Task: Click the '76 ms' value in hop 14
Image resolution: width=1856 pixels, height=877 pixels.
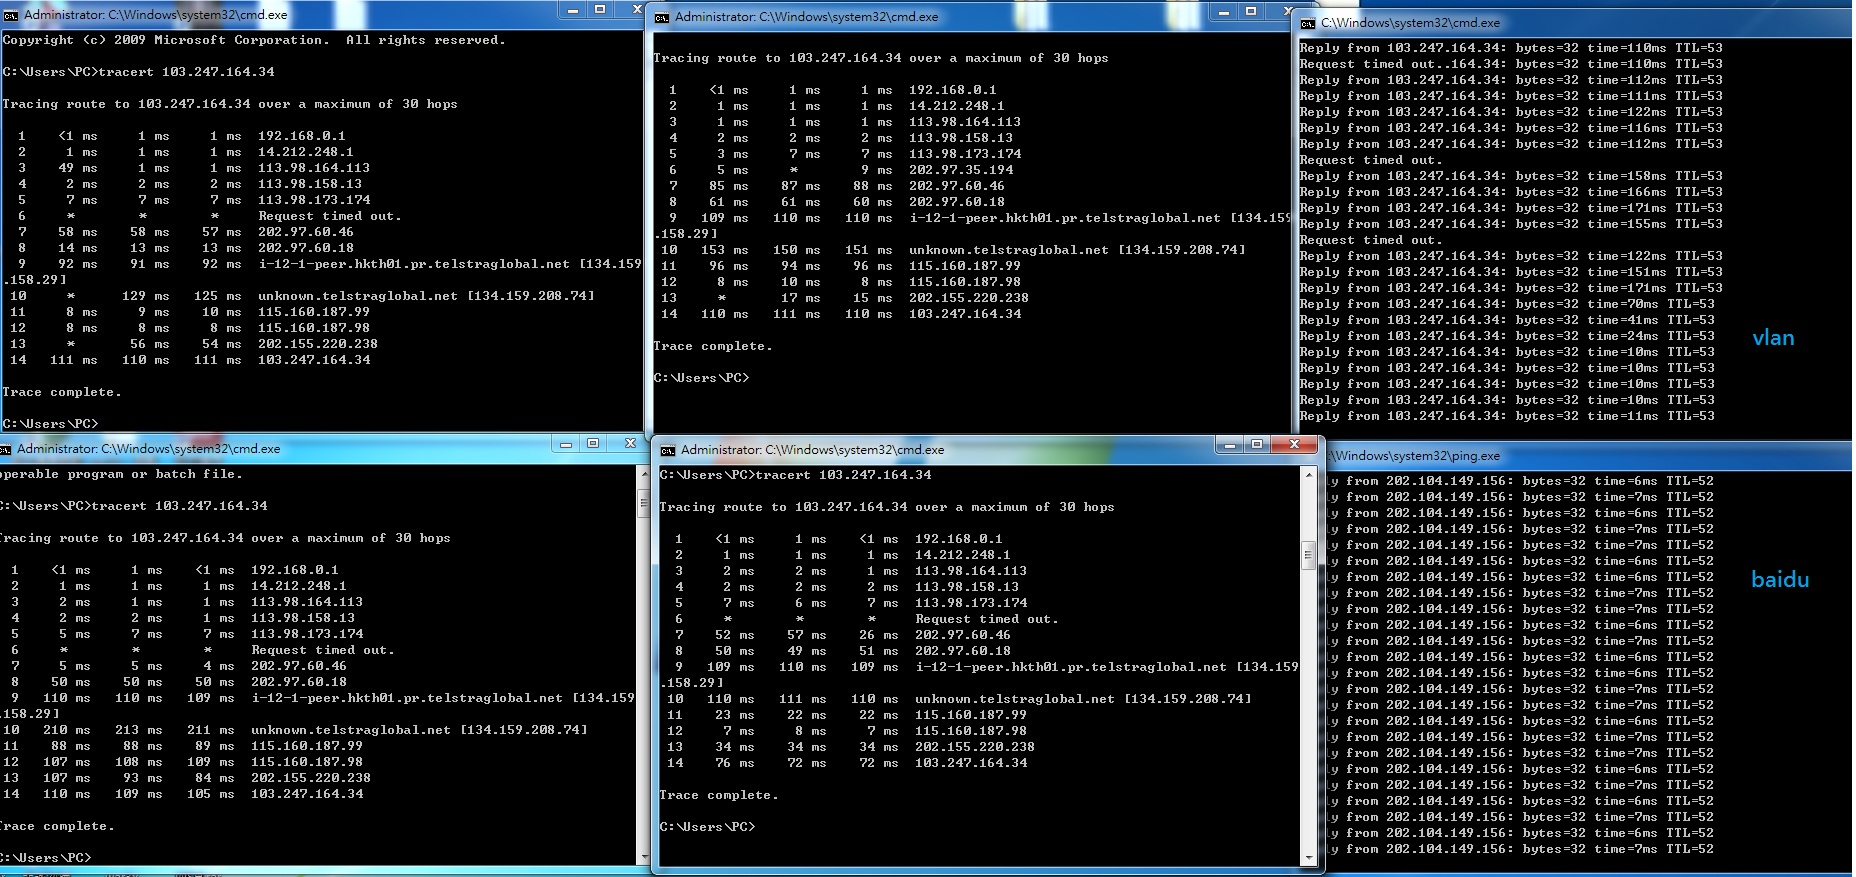Action: point(735,763)
